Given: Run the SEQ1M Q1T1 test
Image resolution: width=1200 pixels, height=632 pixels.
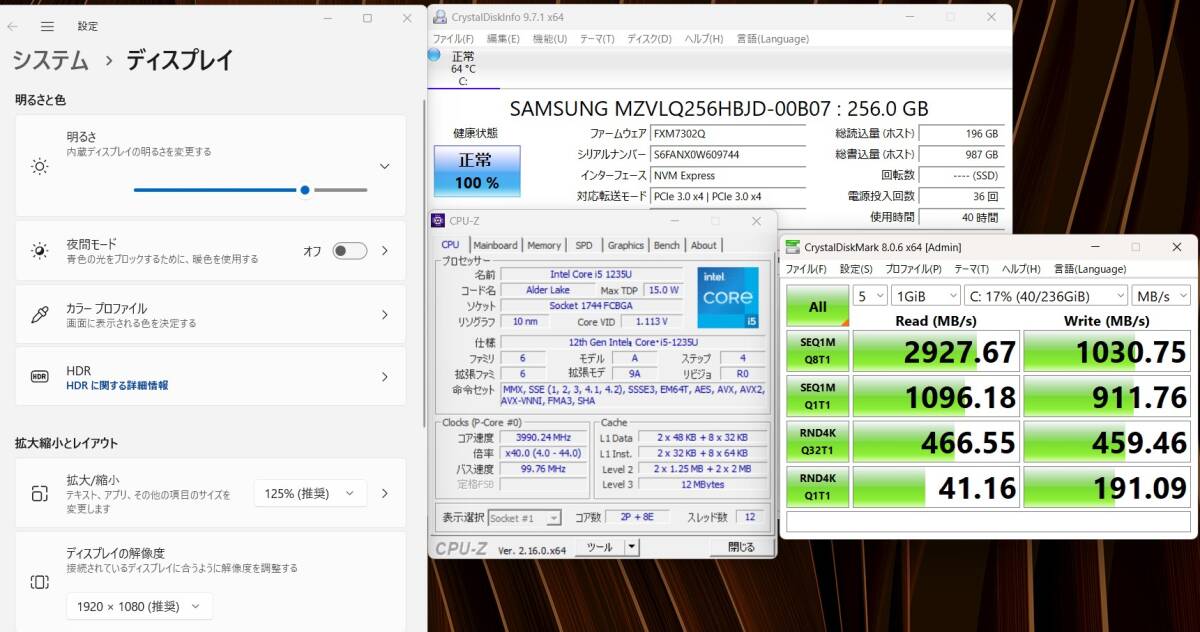Looking at the screenshot, I should click(817, 397).
